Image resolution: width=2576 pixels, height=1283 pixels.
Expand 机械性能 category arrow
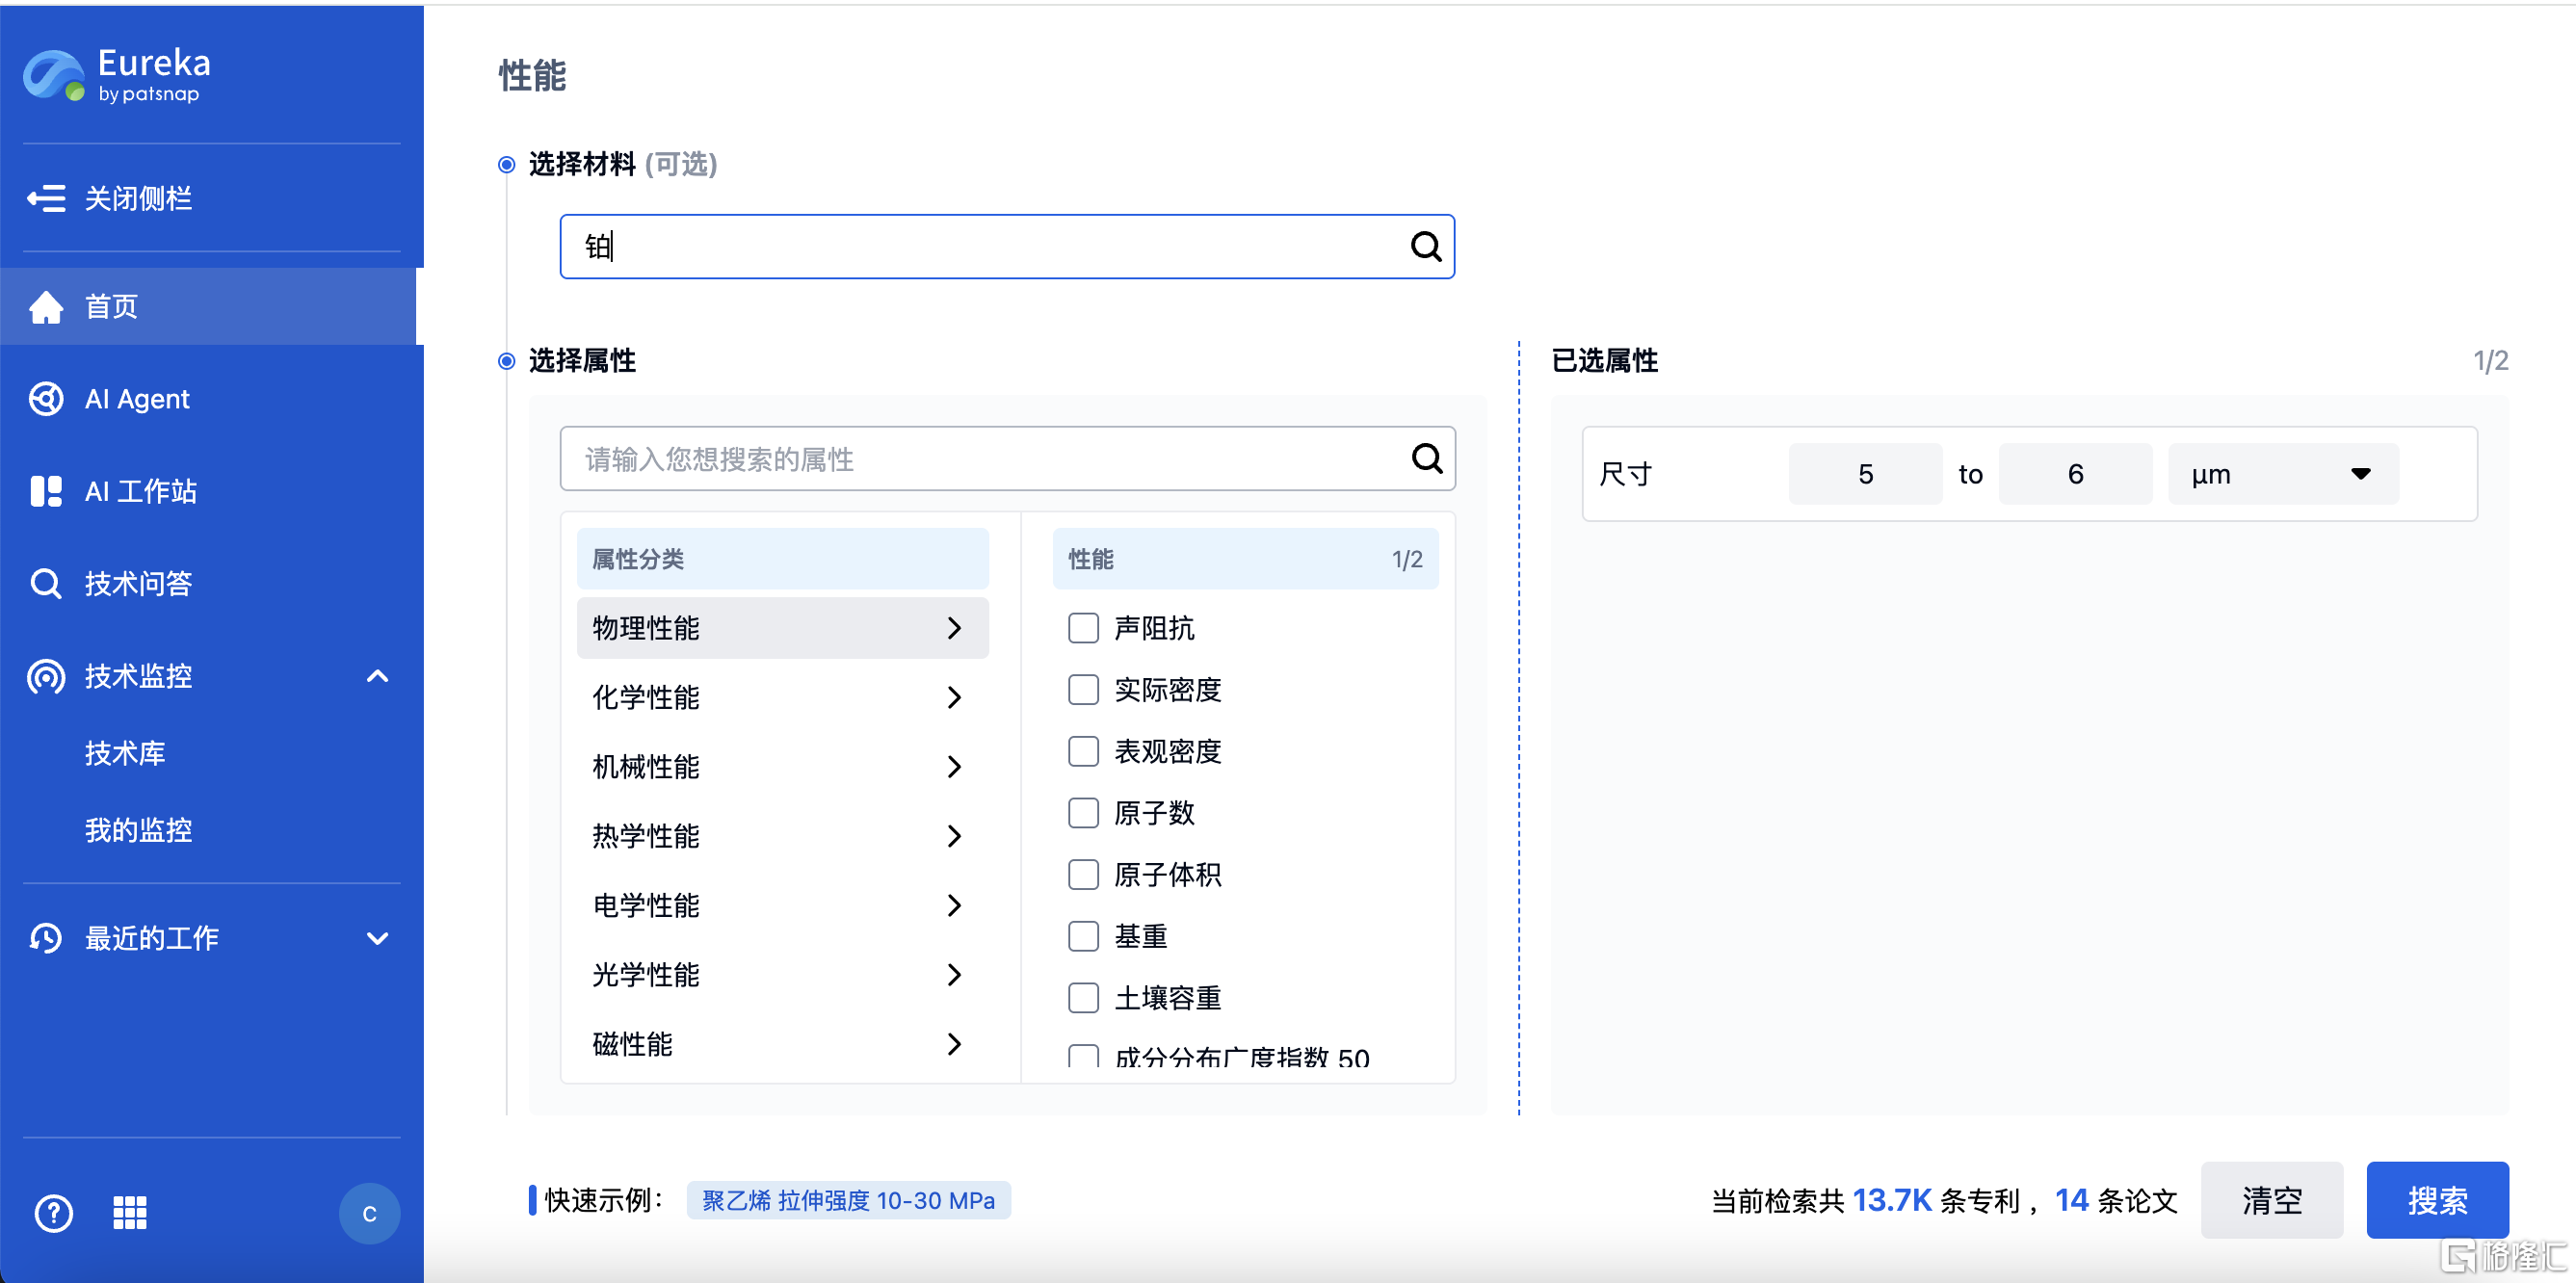pos(954,767)
